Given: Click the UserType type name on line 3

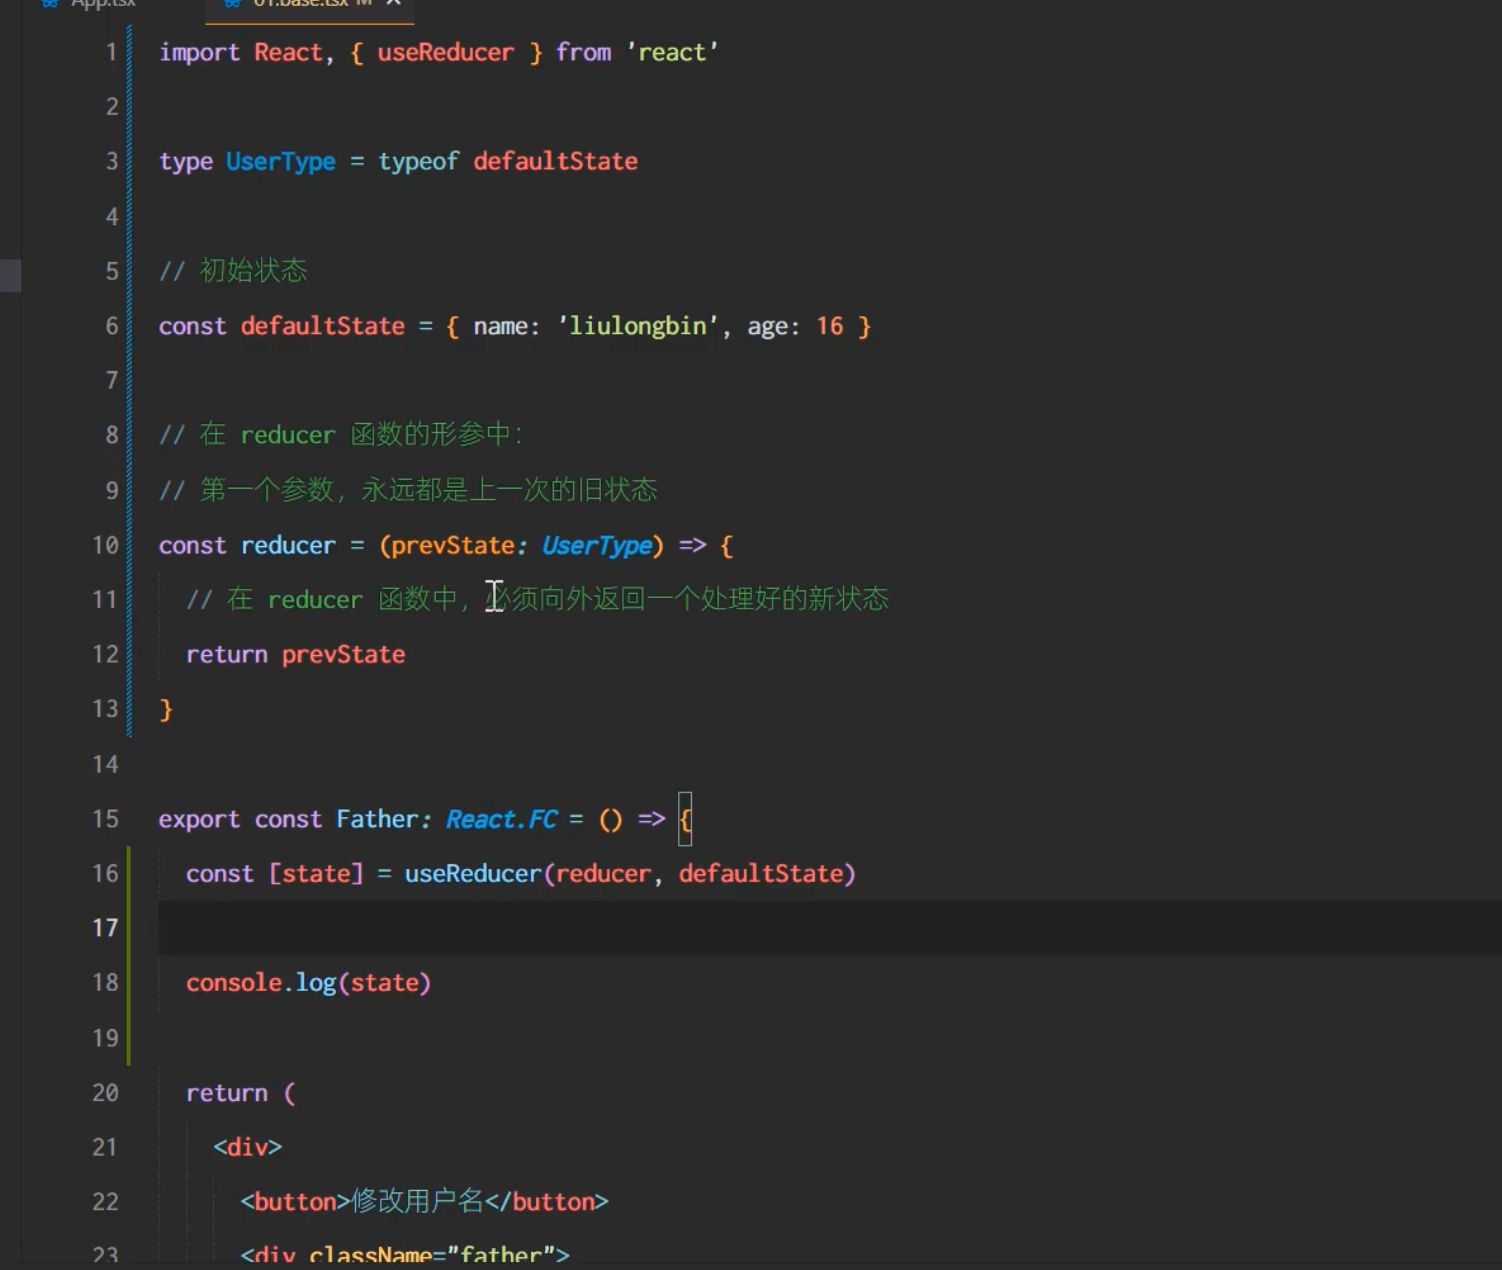Looking at the screenshot, I should tap(280, 162).
